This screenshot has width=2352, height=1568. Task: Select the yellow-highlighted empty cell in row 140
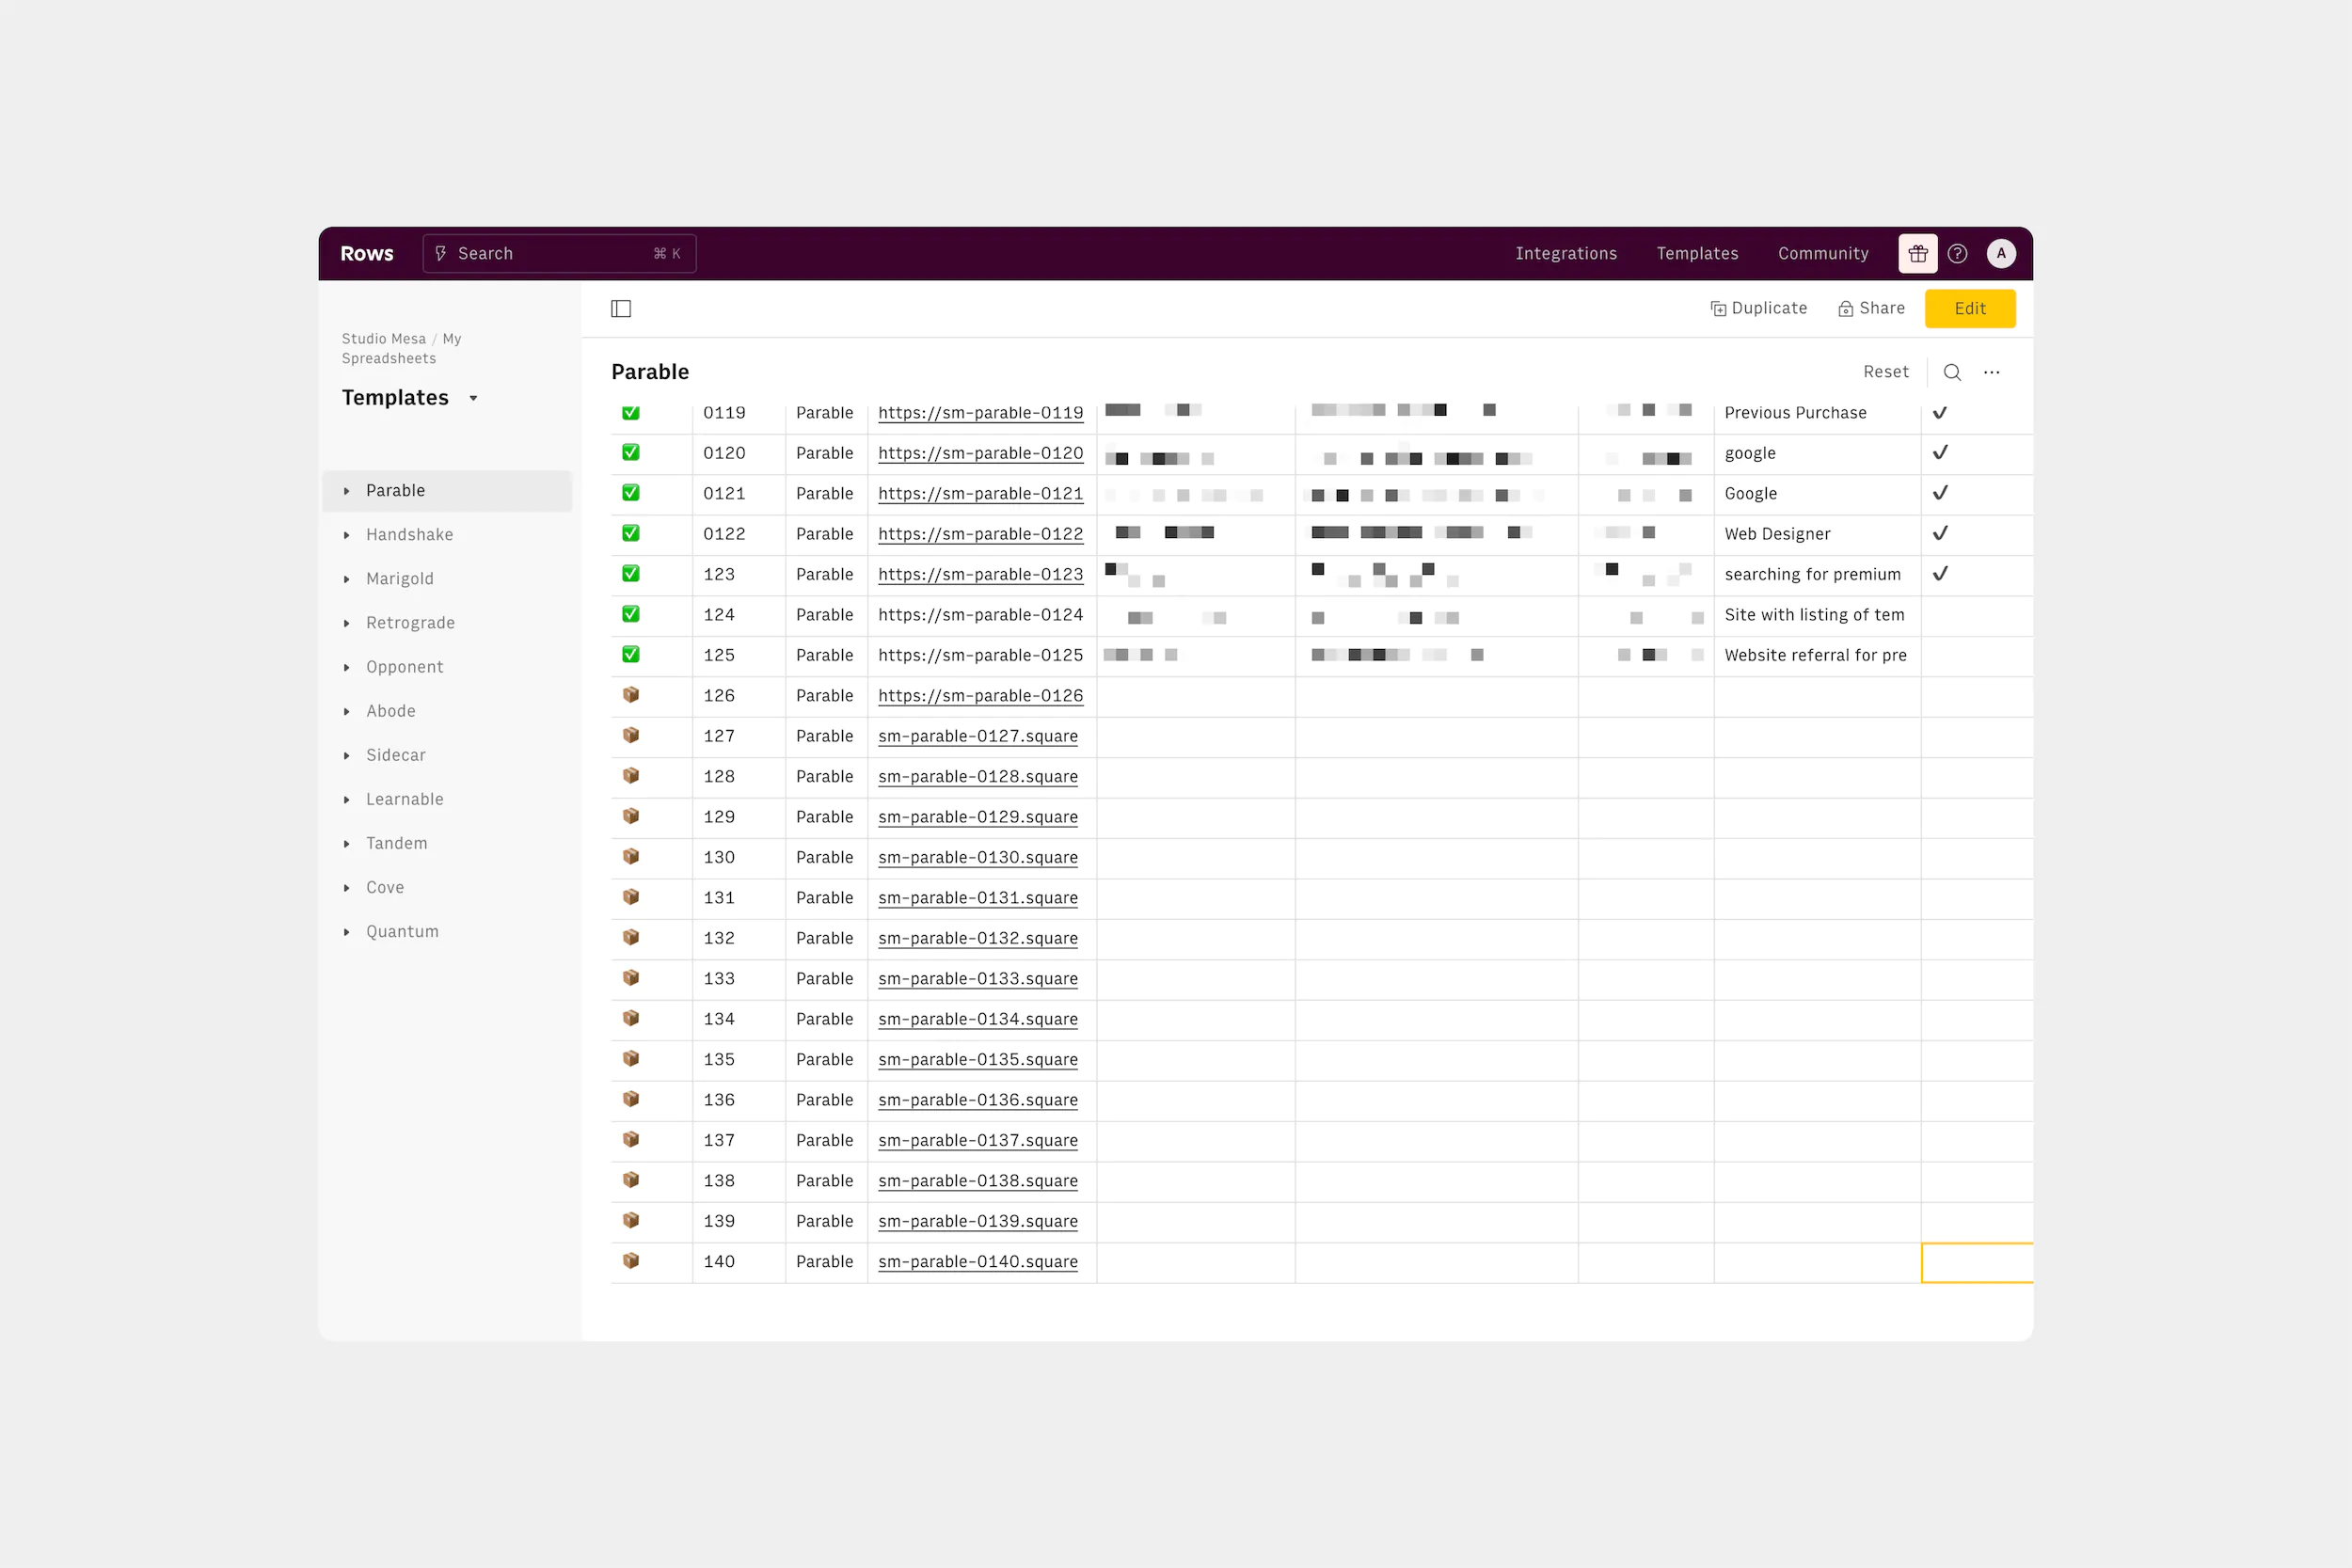(x=1977, y=1262)
